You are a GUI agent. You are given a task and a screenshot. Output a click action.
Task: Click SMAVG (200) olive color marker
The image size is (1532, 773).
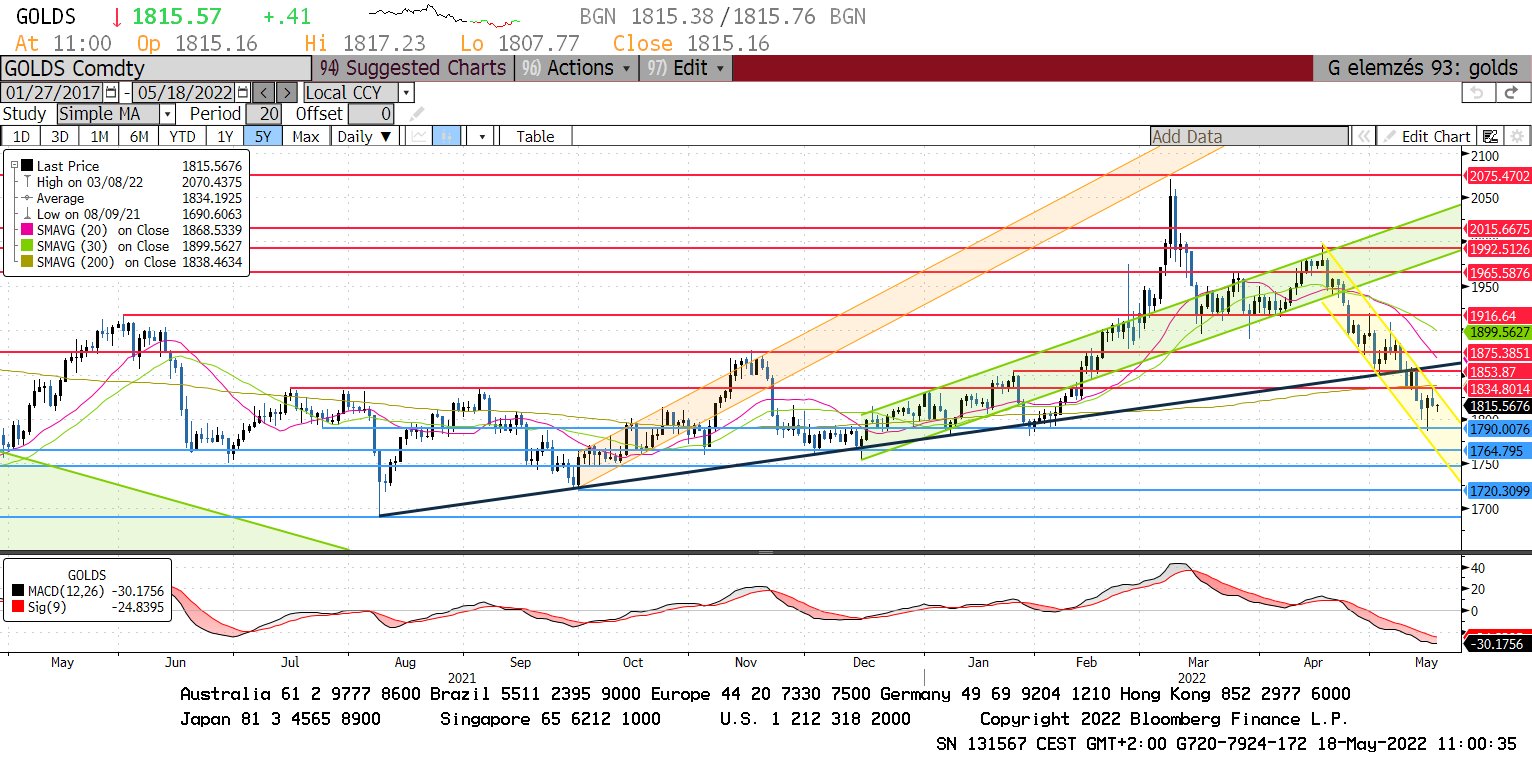(x=26, y=262)
